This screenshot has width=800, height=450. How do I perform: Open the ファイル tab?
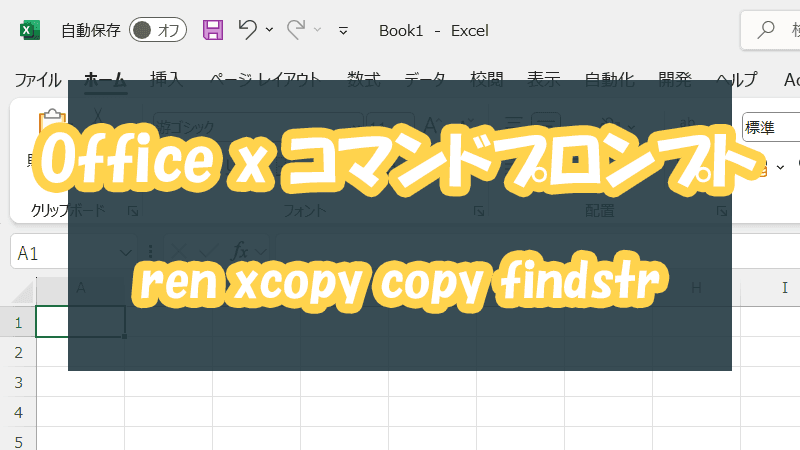[x=37, y=80]
